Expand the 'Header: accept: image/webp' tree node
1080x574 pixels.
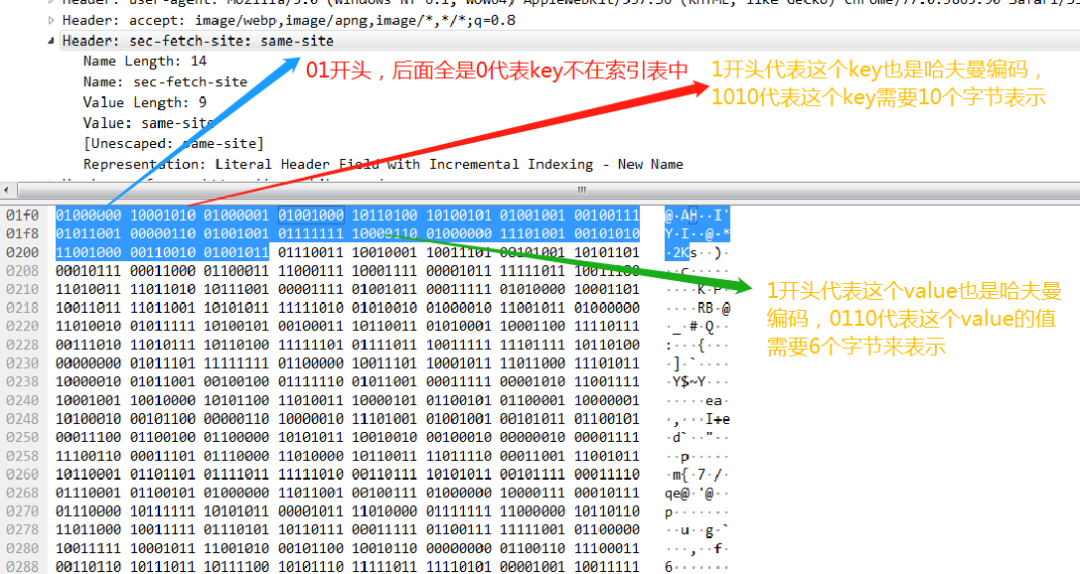point(52,20)
